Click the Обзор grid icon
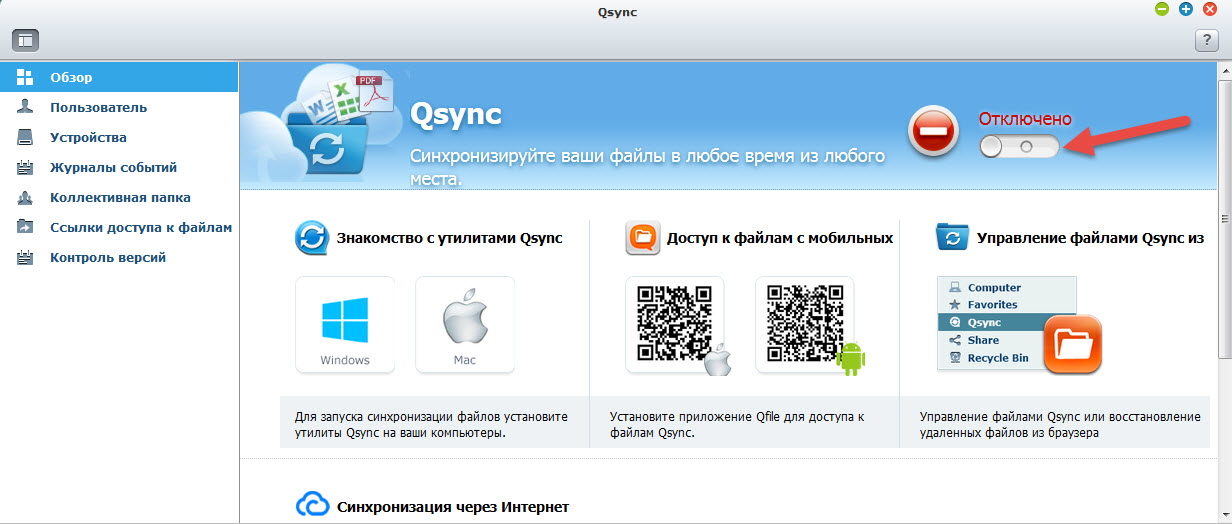This screenshot has width=1232, height=524. tap(25, 77)
